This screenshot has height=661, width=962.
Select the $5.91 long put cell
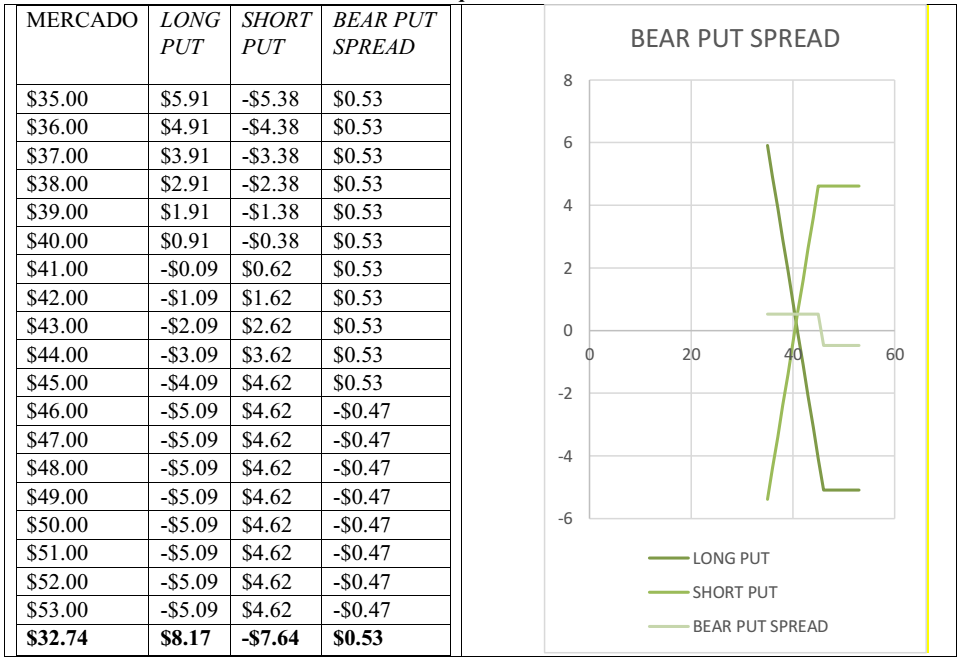click(x=184, y=99)
